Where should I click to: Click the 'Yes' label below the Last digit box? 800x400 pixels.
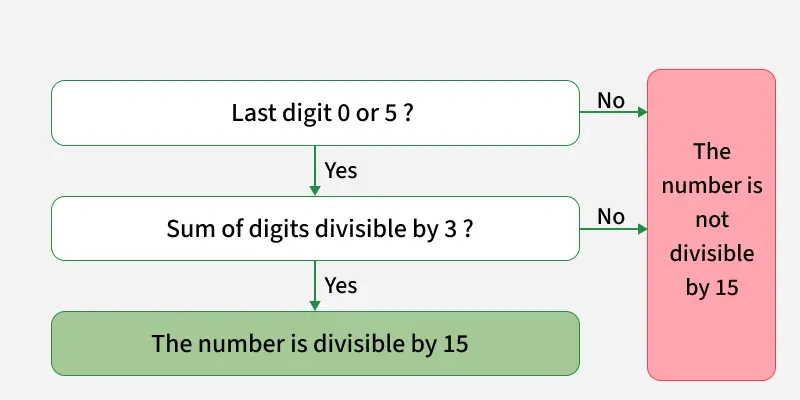click(x=341, y=171)
